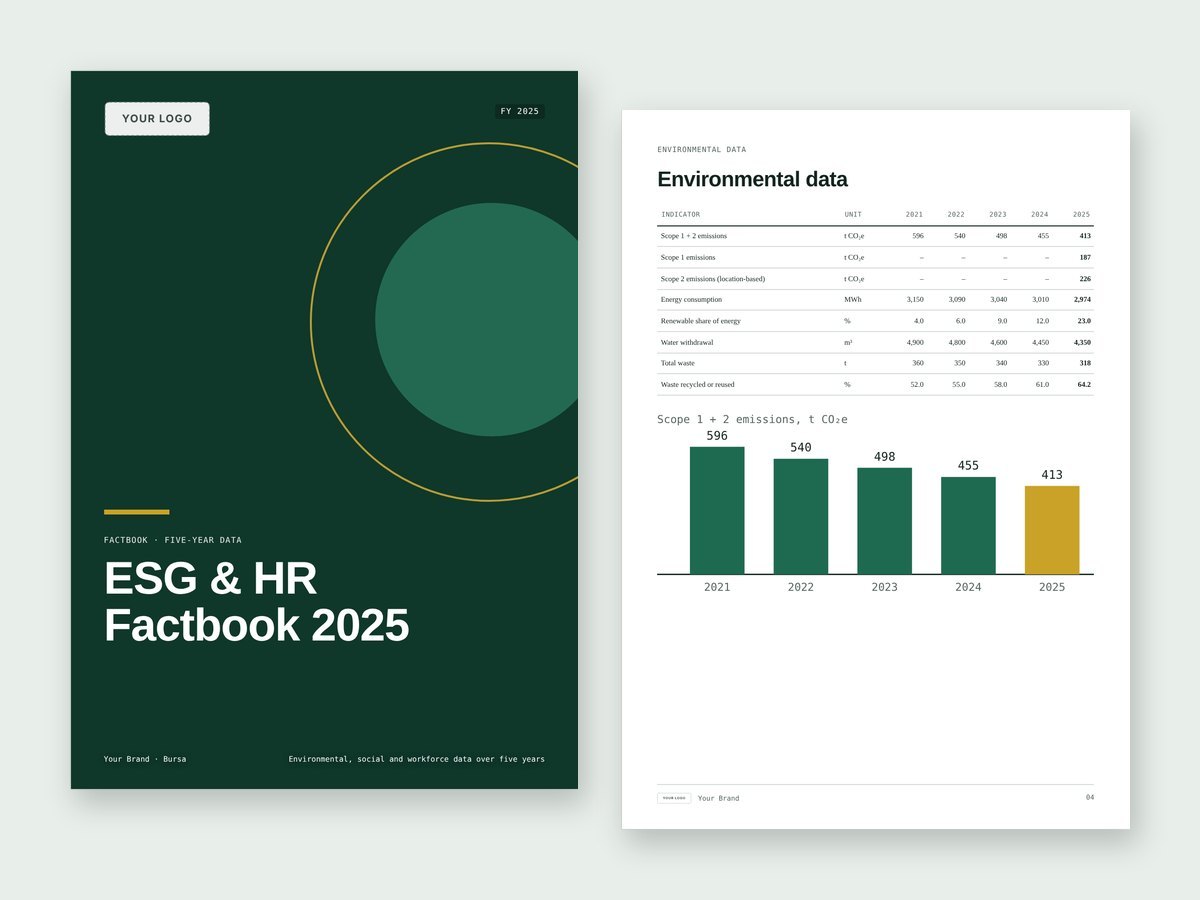Viewport: 1200px width, 900px height.
Task: Click the small YOUR LOGO box in page footer
Action: (x=674, y=798)
